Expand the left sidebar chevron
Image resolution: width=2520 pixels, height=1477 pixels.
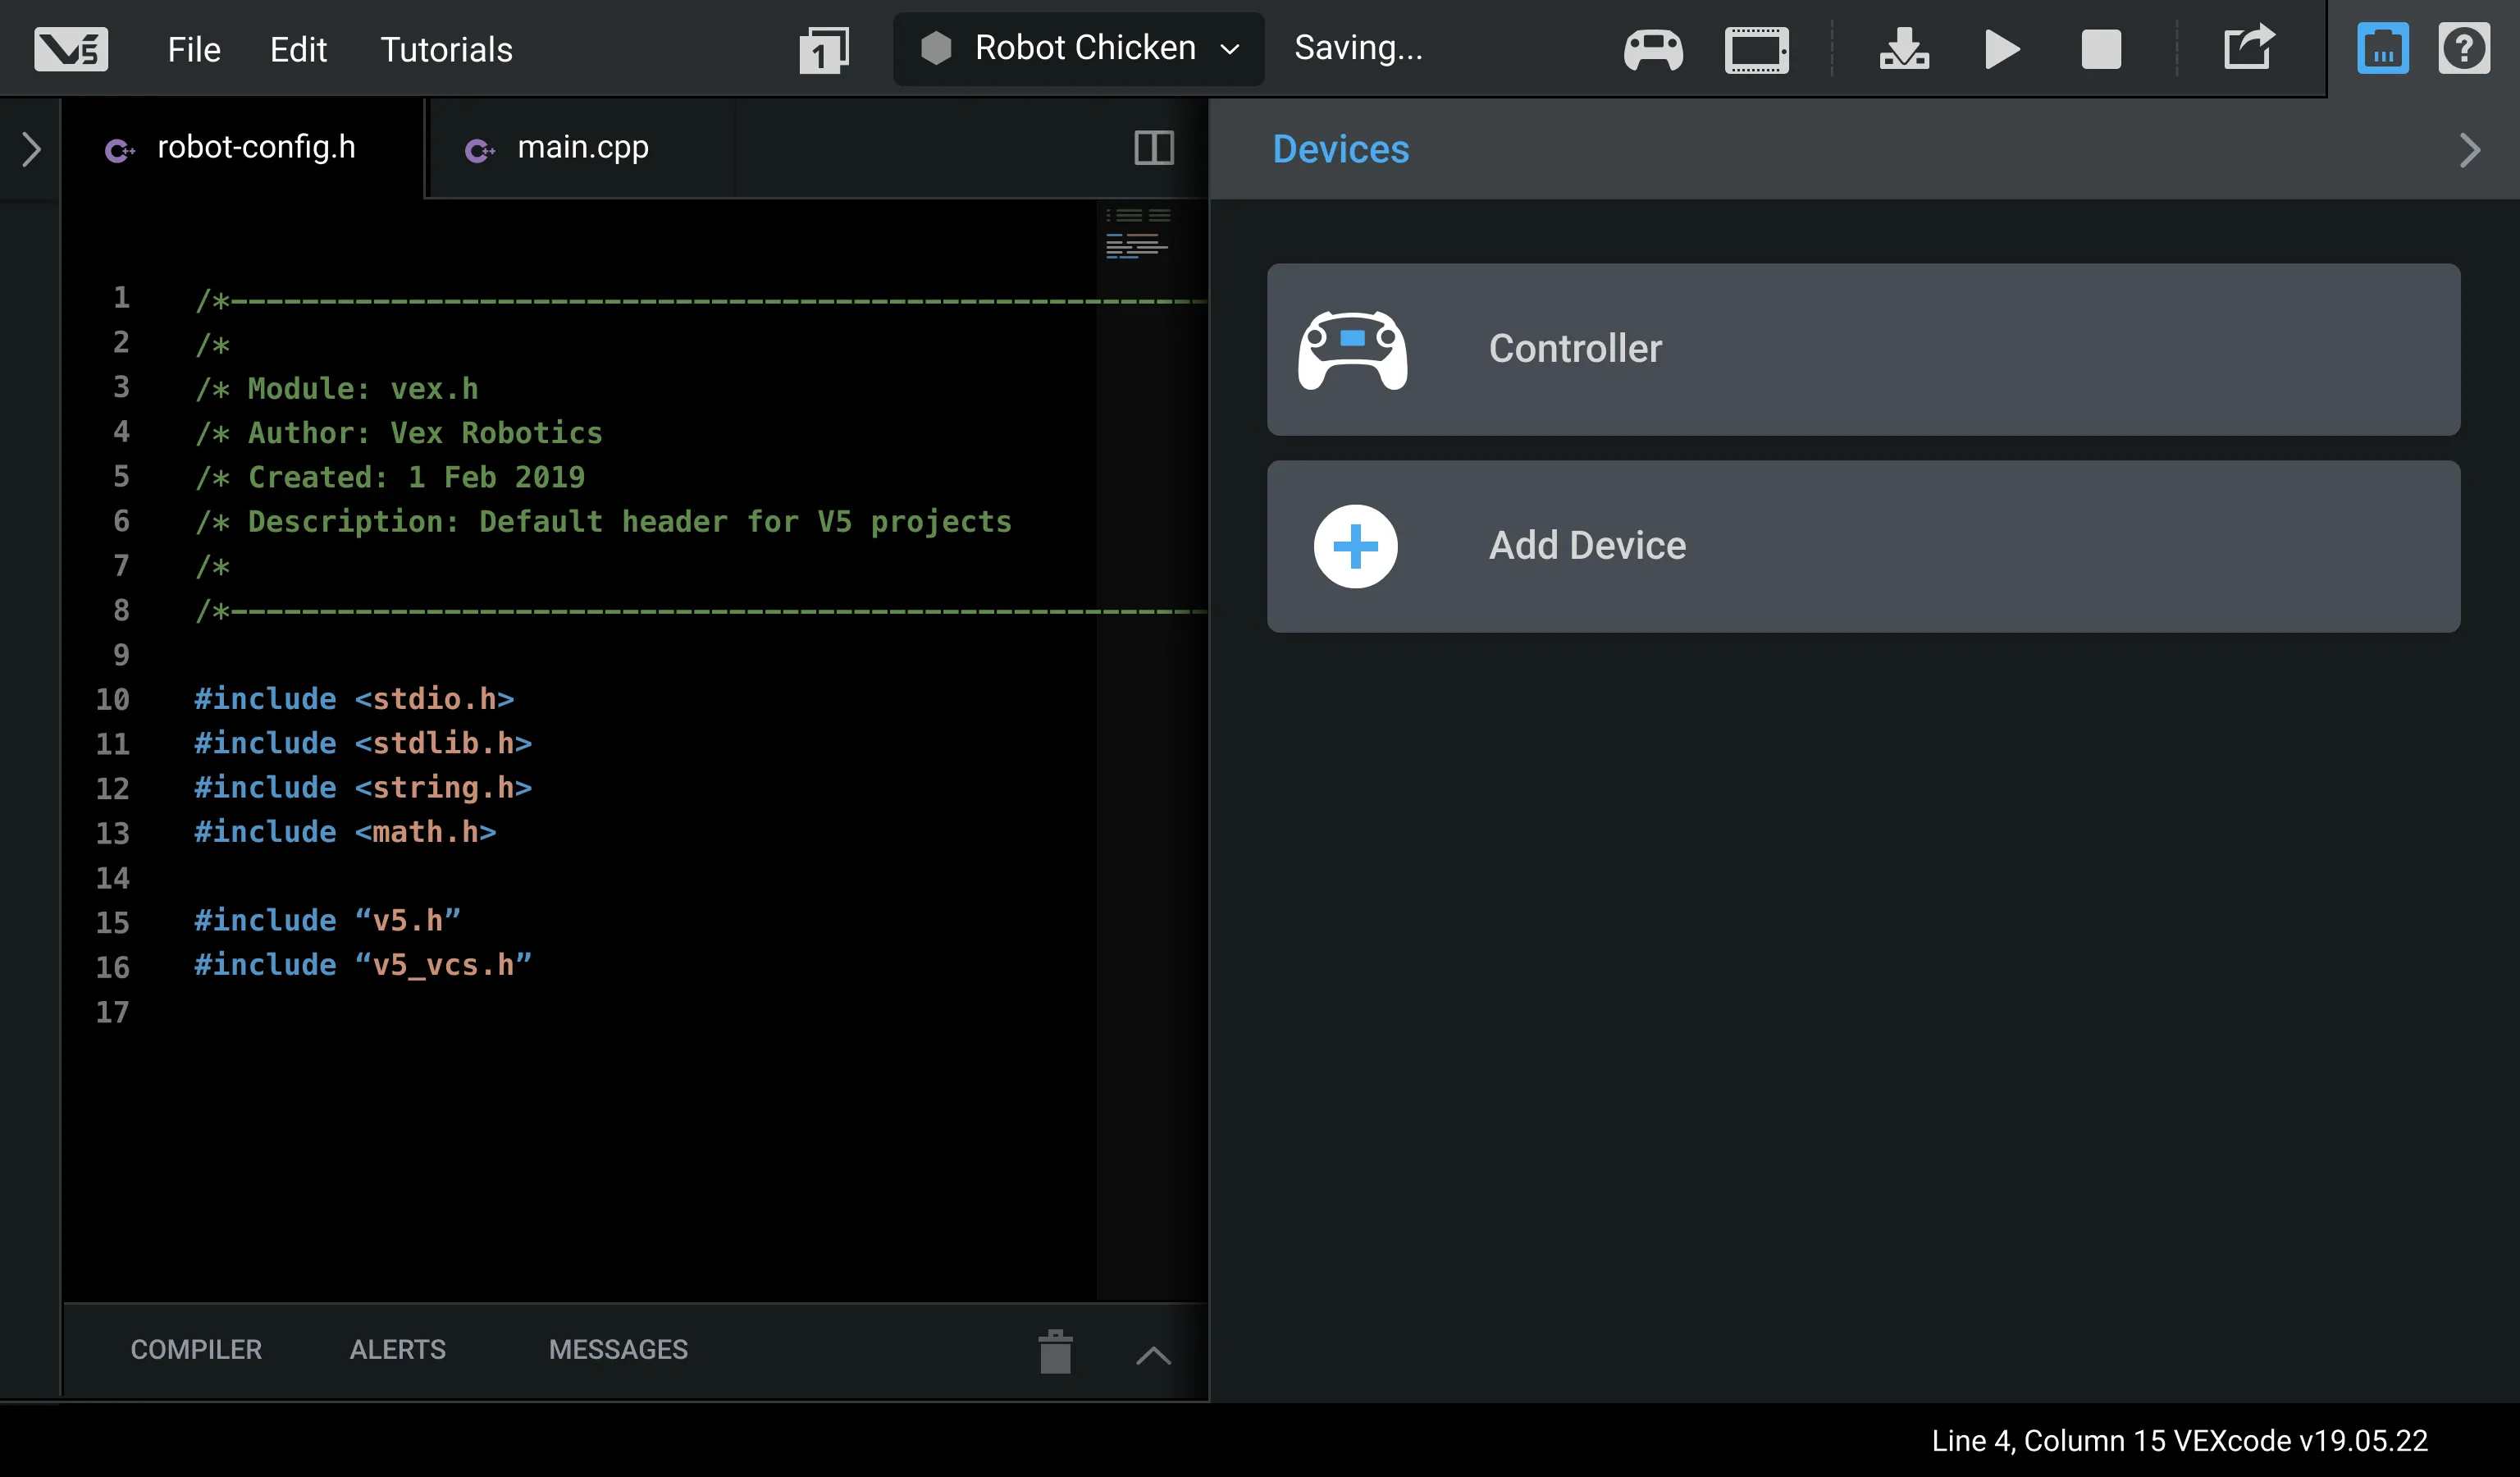[x=31, y=150]
